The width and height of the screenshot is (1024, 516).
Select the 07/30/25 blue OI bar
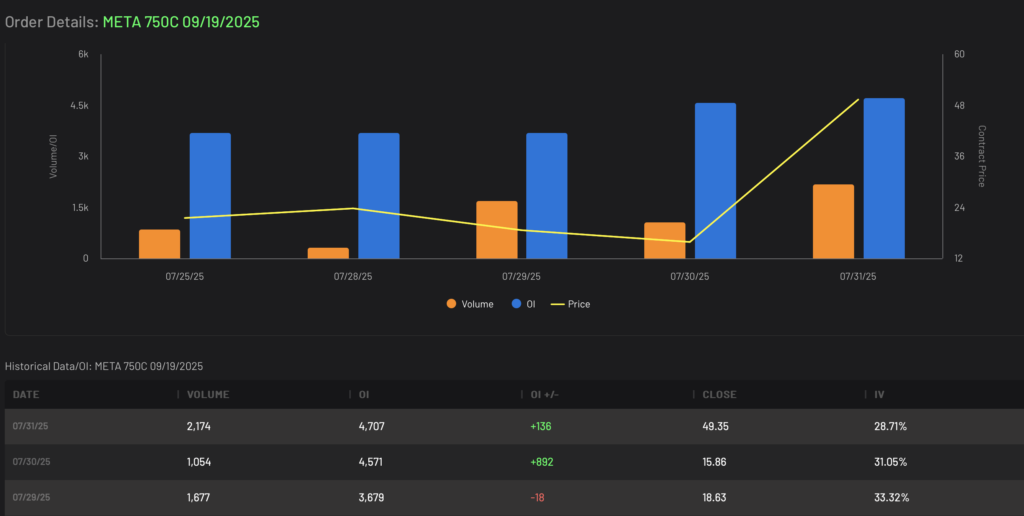coord(716,181)
